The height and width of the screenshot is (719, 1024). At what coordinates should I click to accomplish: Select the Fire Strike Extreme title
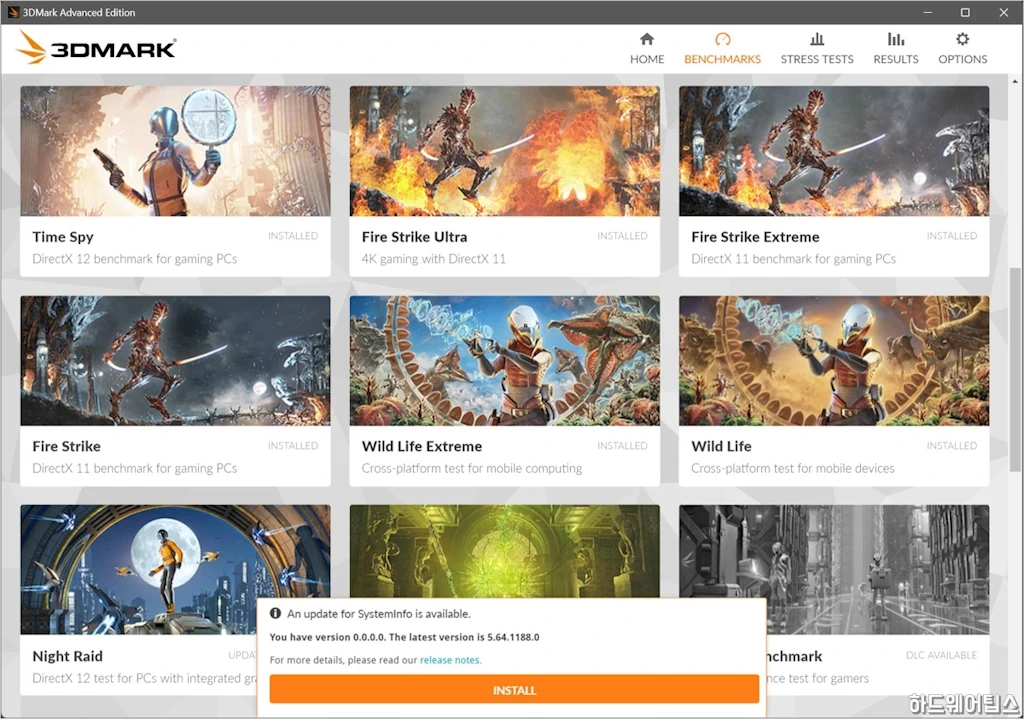coord(755,236)
